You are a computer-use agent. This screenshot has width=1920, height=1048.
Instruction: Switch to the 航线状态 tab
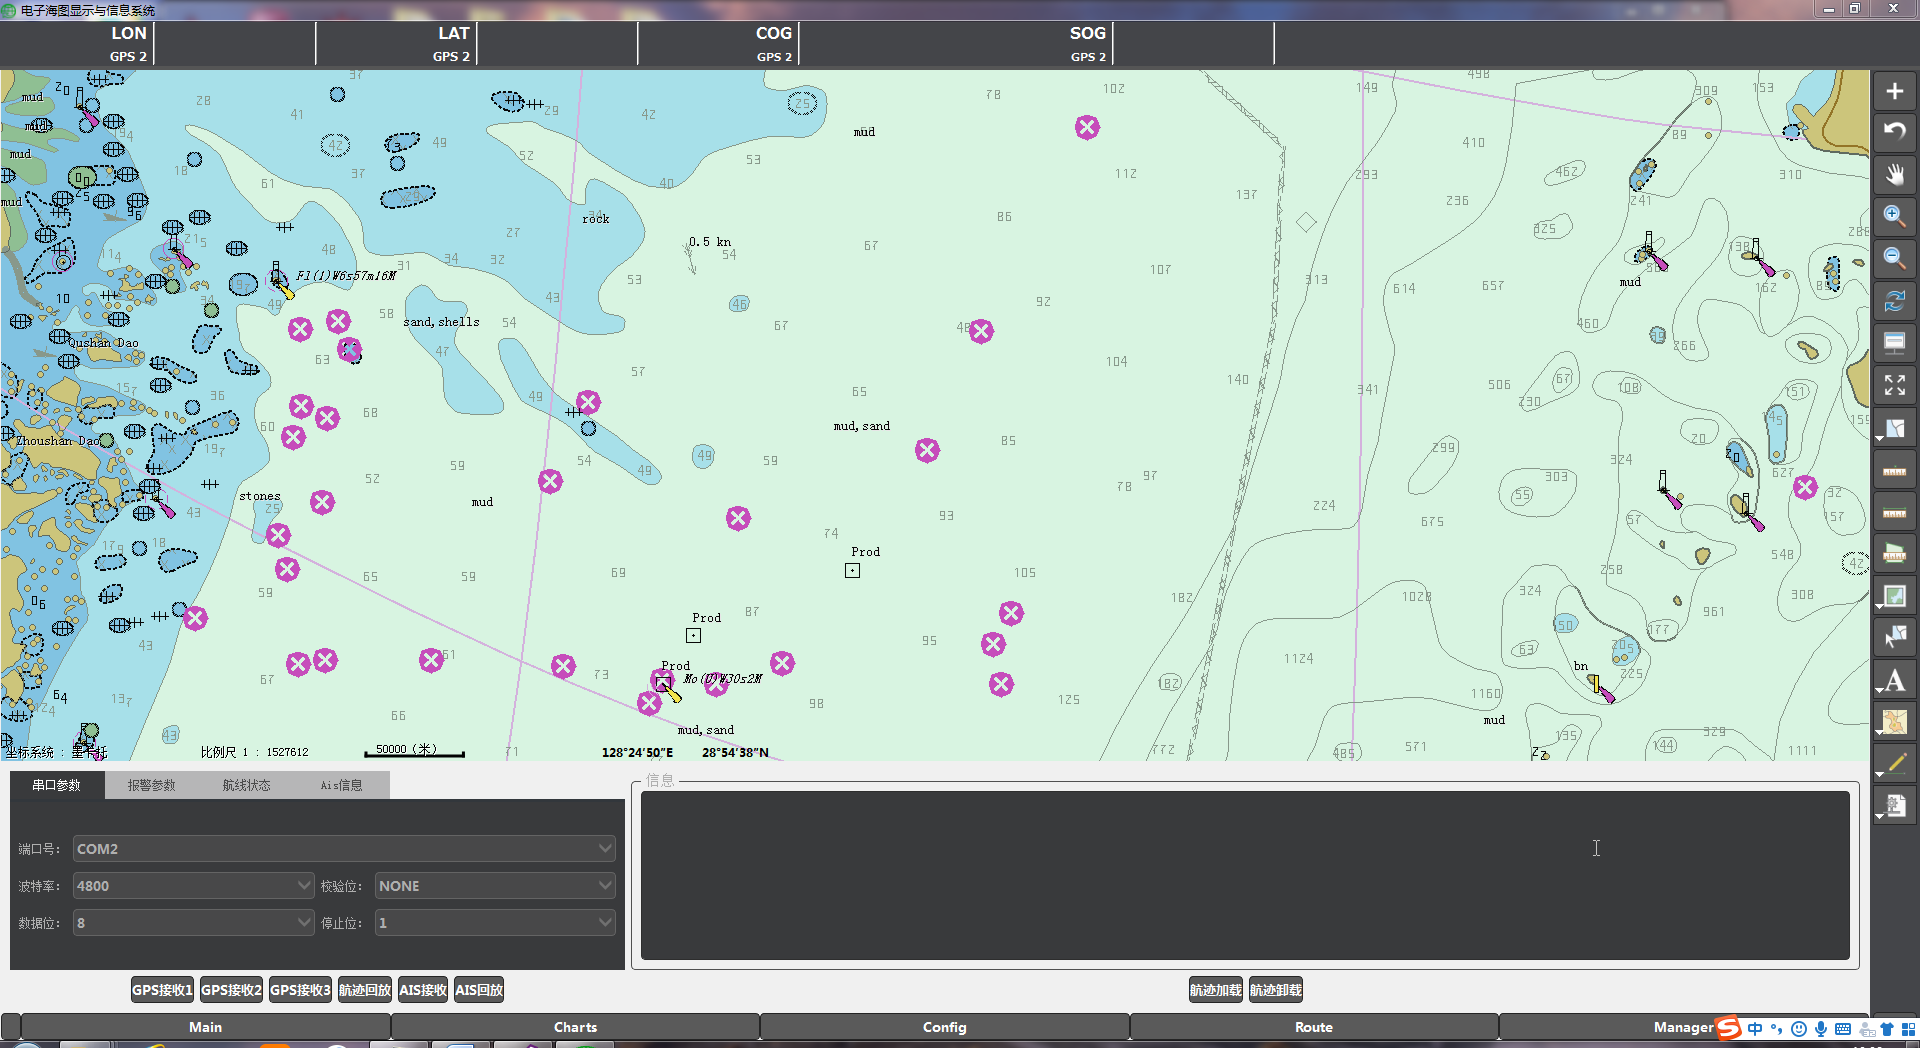coord(246,785)
